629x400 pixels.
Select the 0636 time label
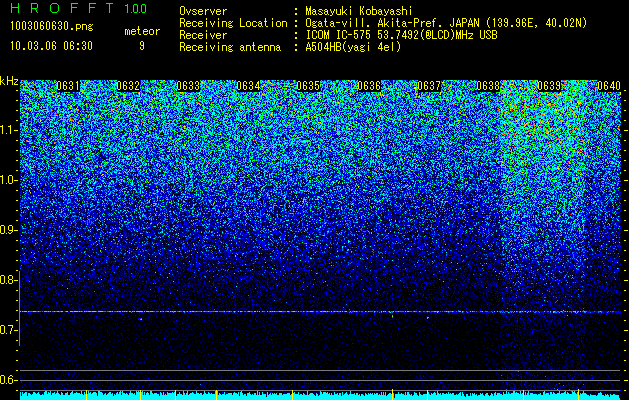tap(369, 86)
